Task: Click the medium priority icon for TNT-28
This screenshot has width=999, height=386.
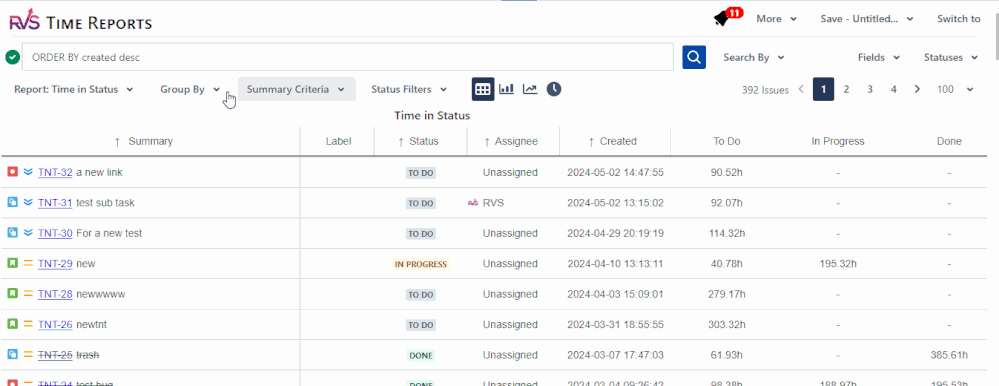Action: [x=28, y=294]
